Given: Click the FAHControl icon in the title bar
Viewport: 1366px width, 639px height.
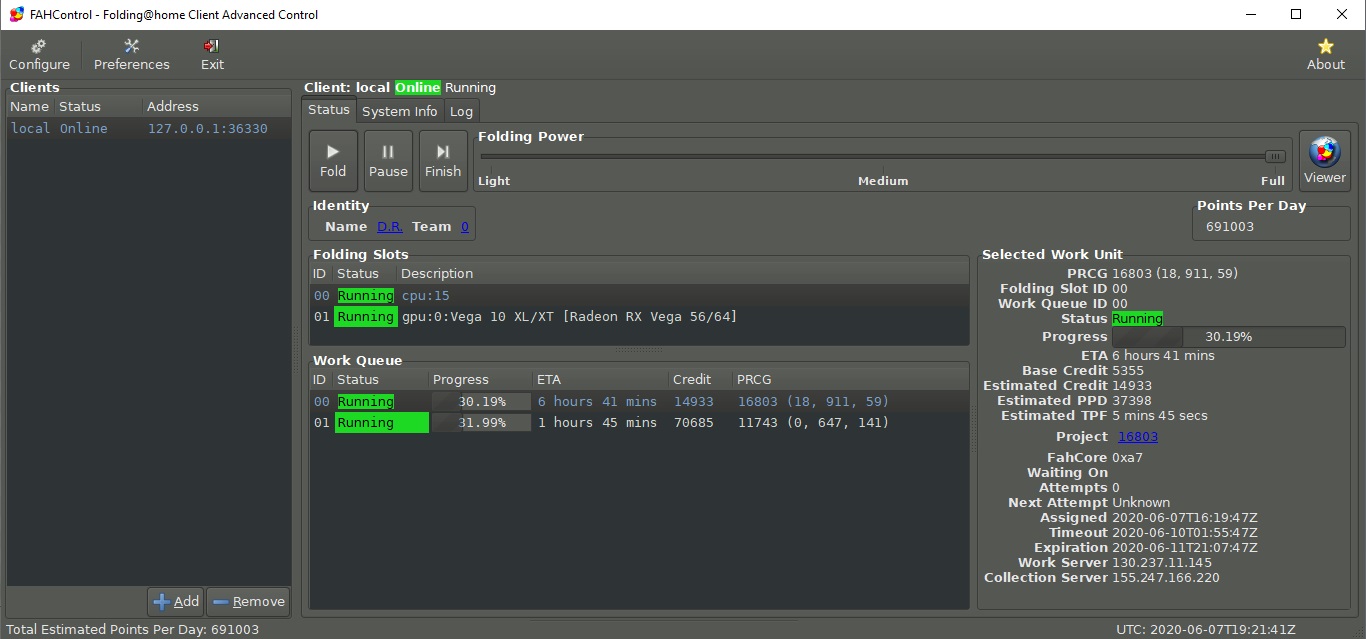Looking at the screenshot, I should click(16, 15).
